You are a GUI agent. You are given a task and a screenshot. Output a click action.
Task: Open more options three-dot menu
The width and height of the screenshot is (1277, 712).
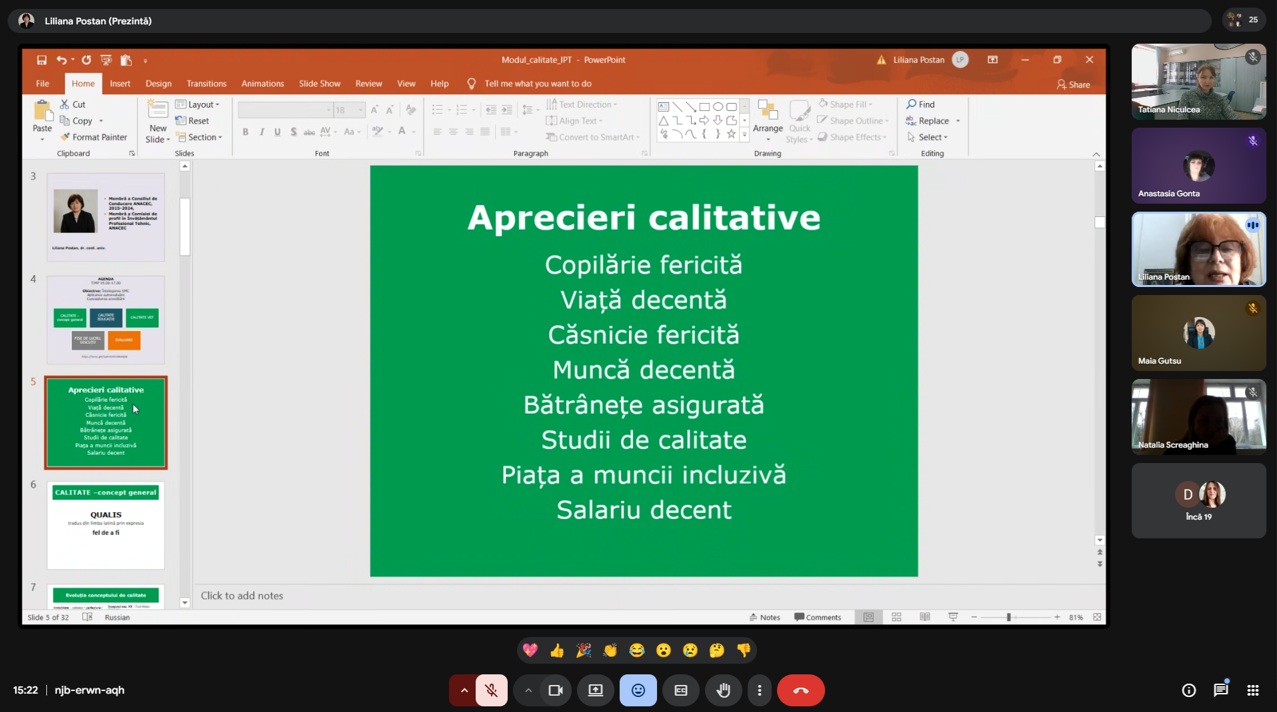click(759, 690)
